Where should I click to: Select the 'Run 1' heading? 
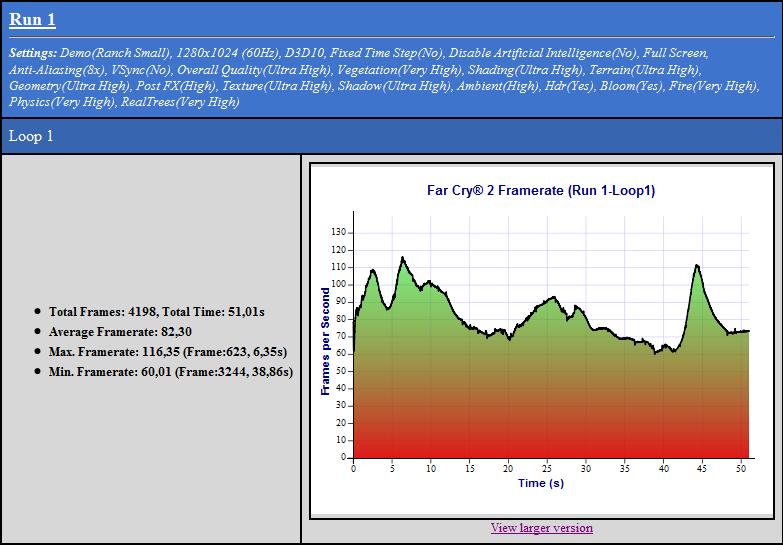click(x=32, y=19)
